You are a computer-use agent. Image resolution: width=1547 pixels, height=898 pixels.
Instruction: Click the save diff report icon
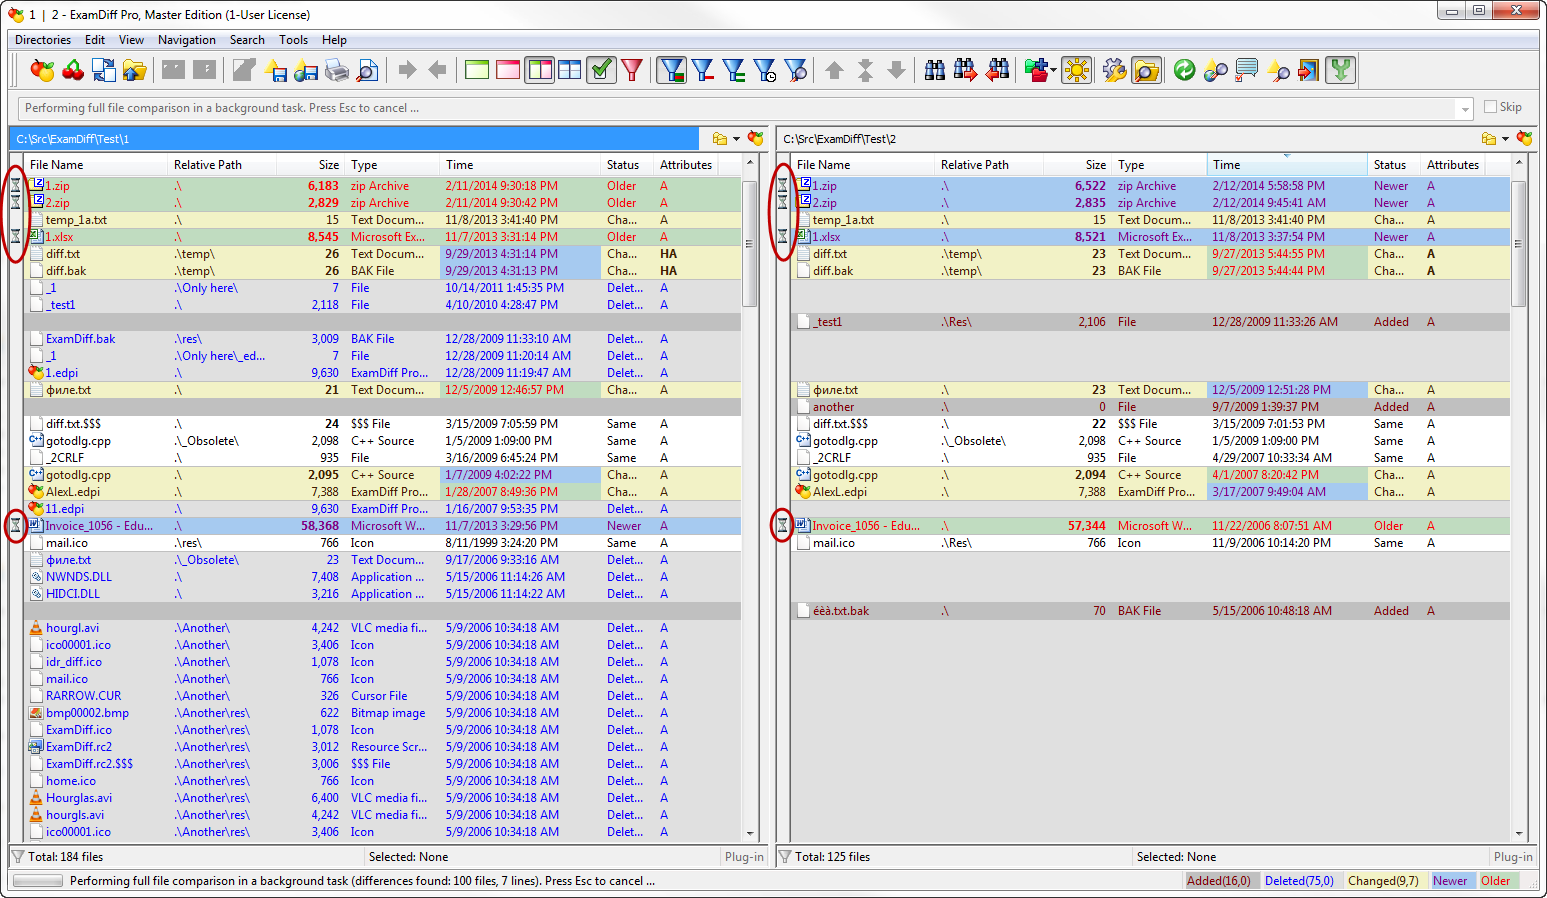point(275,70)
